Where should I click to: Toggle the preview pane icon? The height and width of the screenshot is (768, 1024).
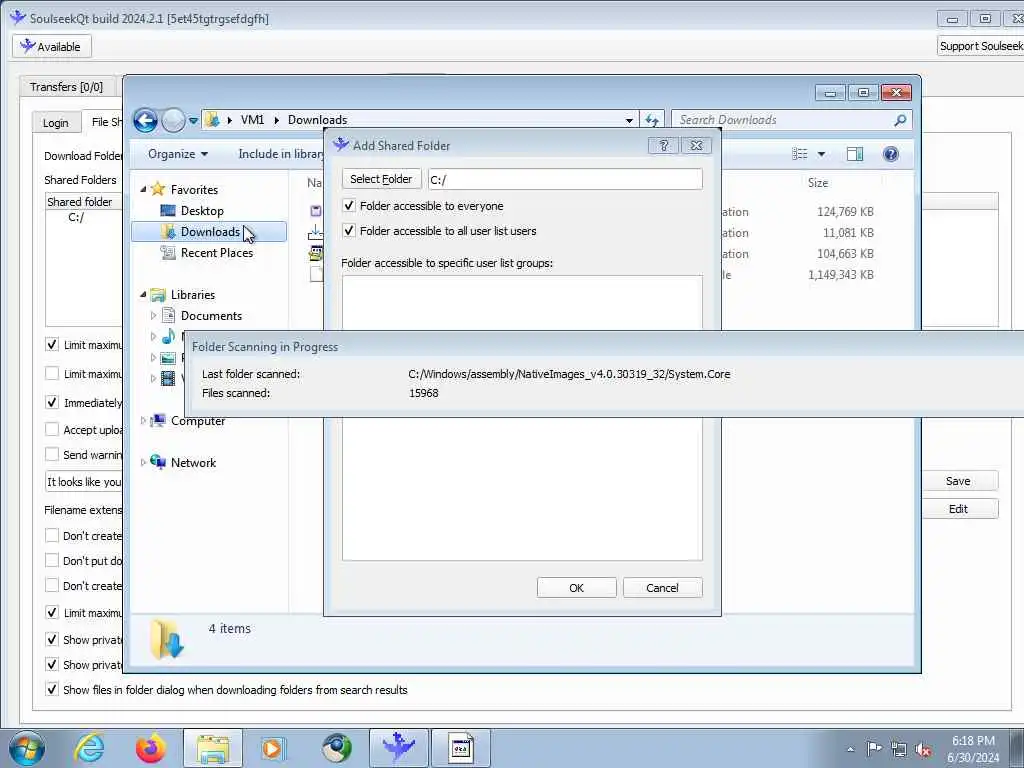coord(855,154)
